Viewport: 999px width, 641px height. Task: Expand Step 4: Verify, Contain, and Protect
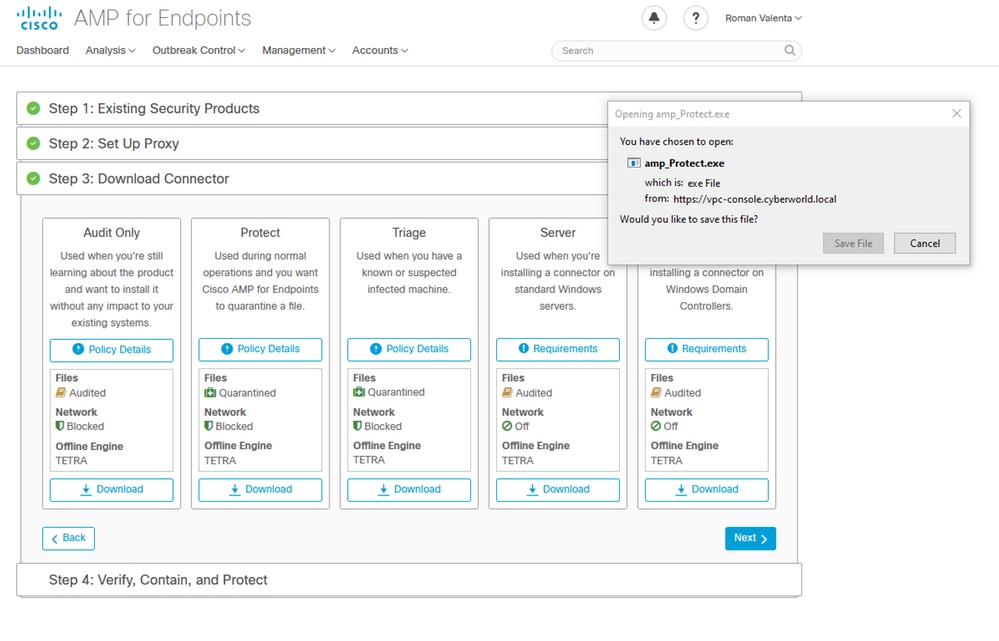point(409,580)
